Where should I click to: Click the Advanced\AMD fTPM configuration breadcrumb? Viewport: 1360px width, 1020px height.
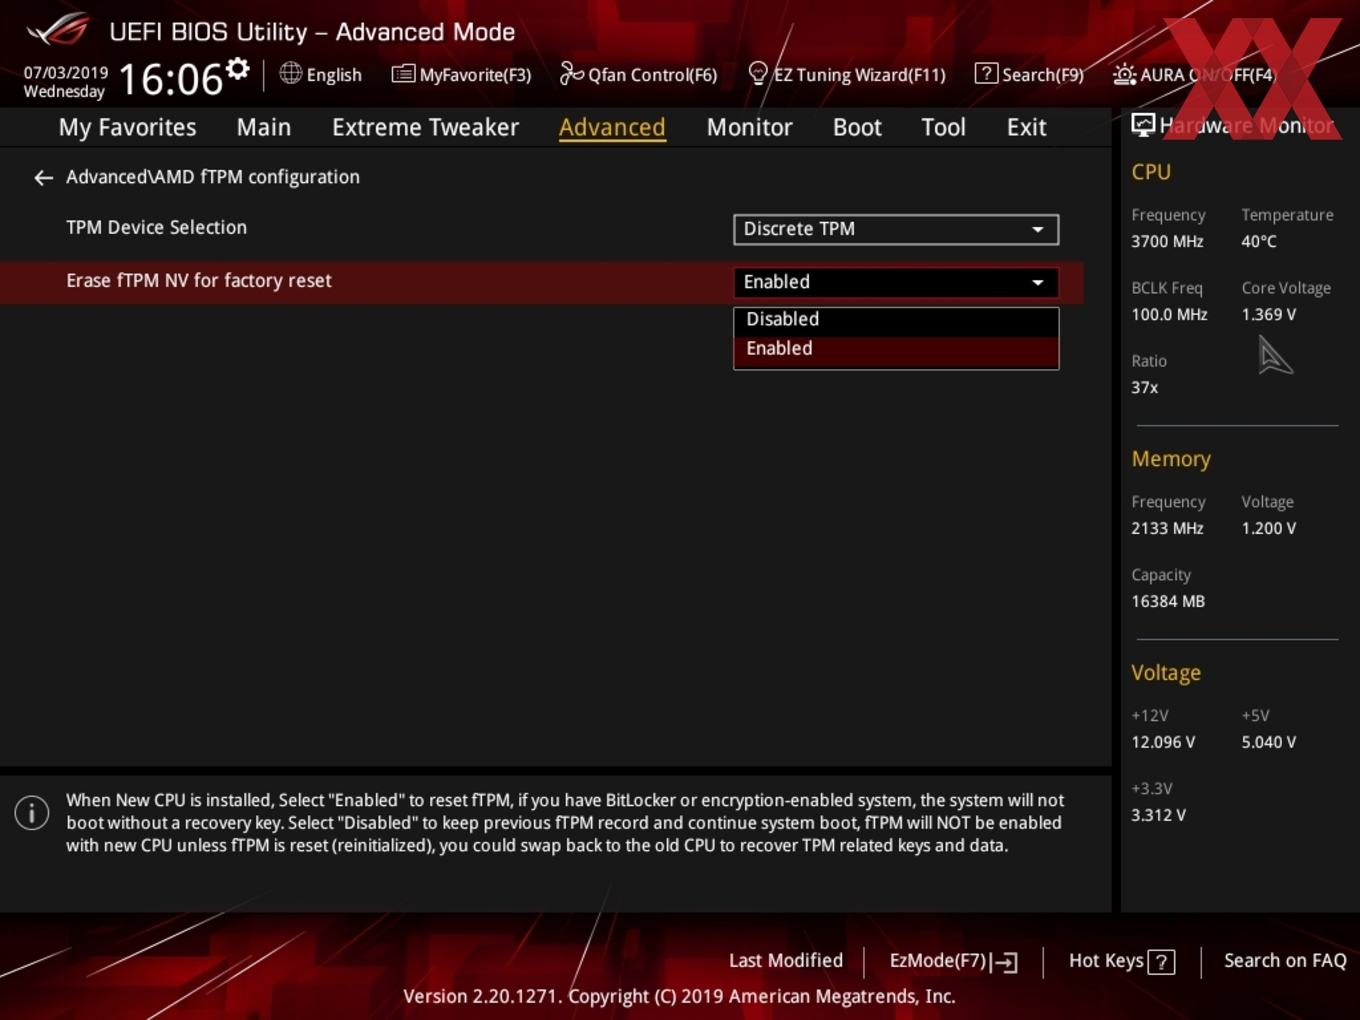point(213,177)
